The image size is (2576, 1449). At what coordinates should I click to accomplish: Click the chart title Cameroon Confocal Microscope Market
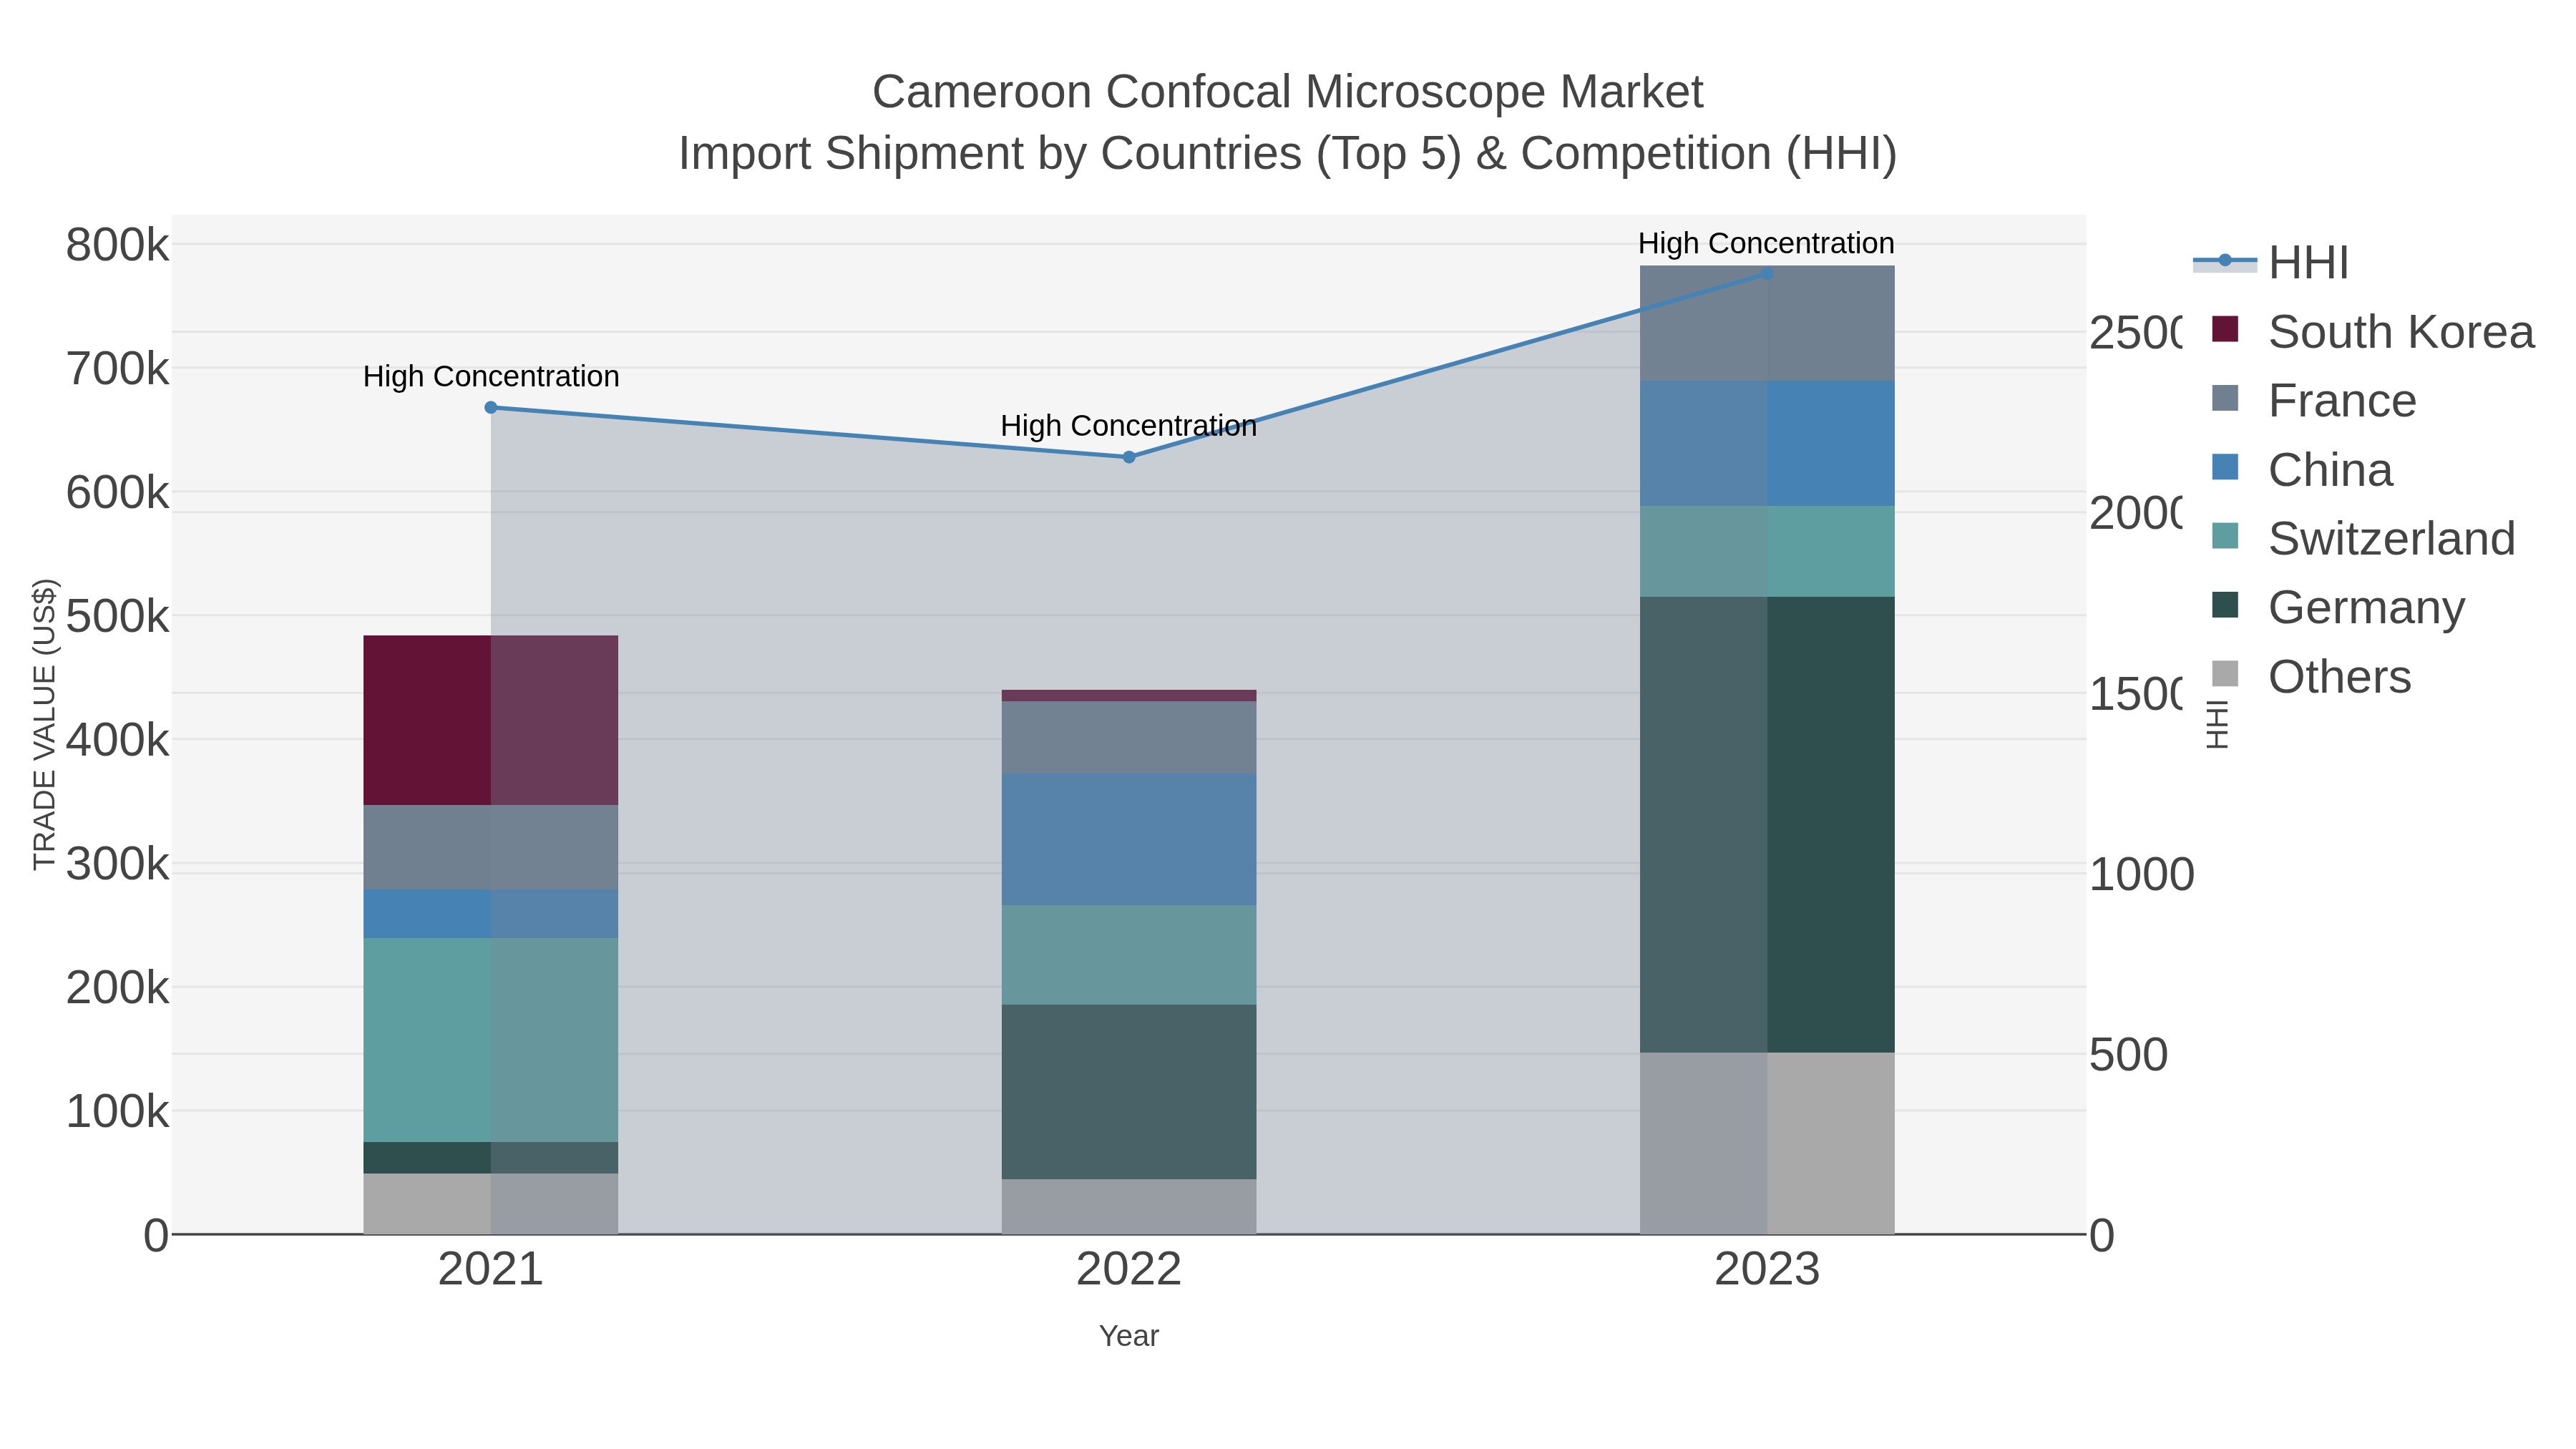click(x=1288, y=92)
